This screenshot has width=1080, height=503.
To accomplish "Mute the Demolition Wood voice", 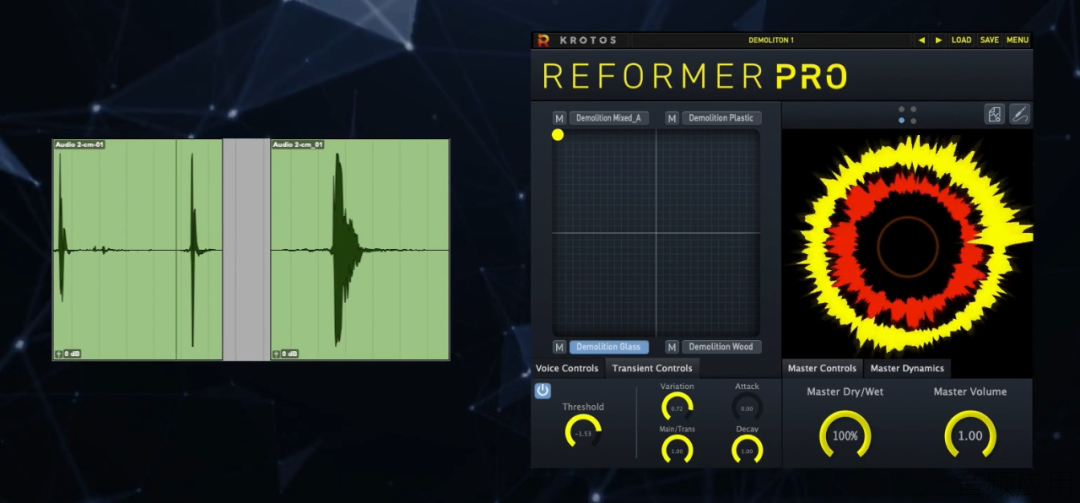I will pos(672,347).
